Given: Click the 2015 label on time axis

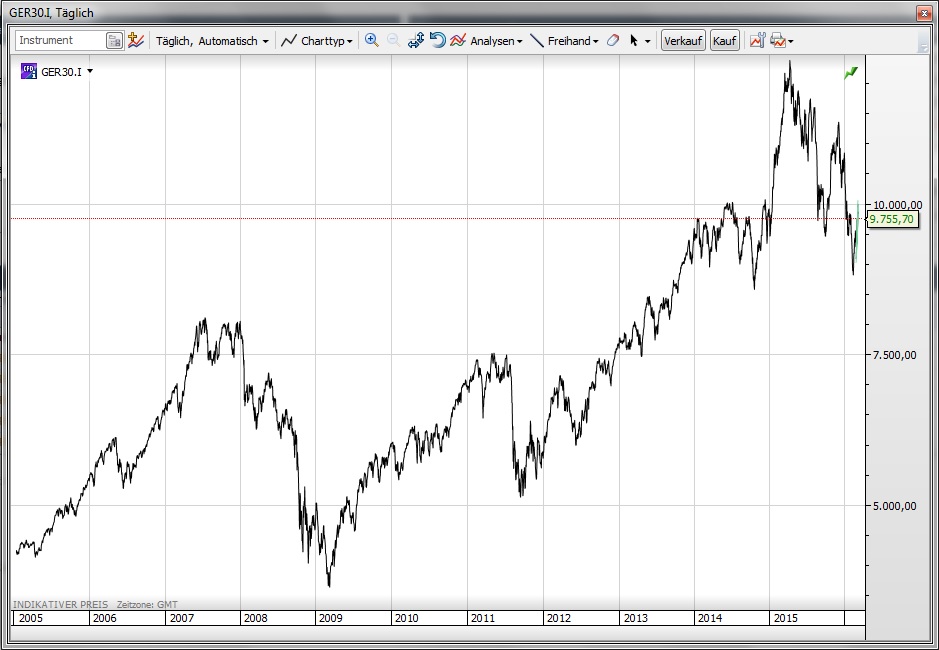Looking at the screenshot, I should [x=785, y=618].
